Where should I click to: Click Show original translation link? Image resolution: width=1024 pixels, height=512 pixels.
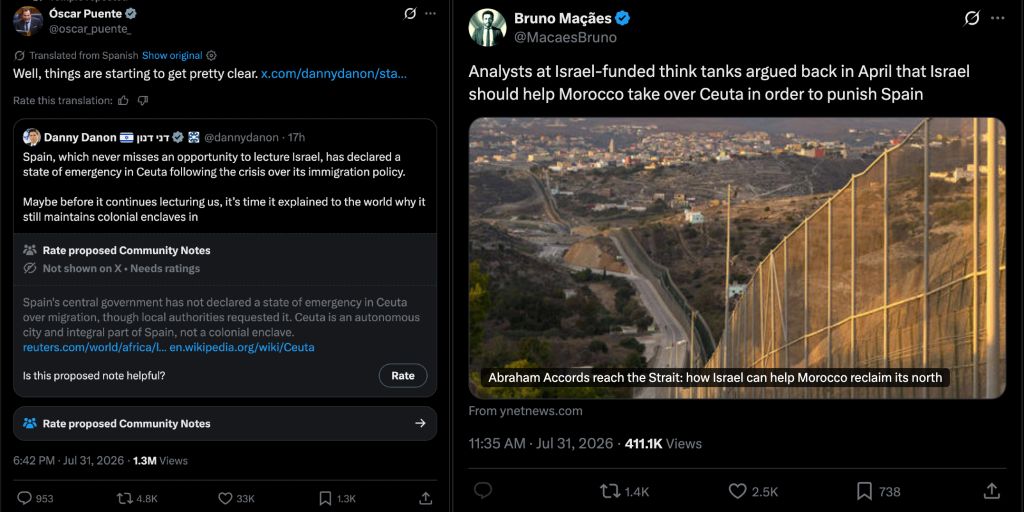coord(172,56)
